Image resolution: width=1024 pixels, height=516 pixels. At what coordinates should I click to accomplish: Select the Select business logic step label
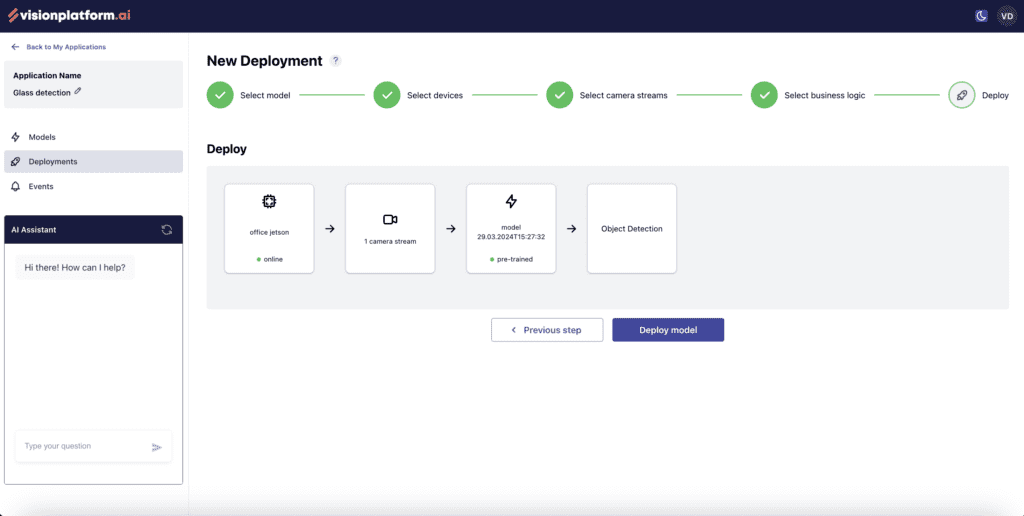pos(825,95)
